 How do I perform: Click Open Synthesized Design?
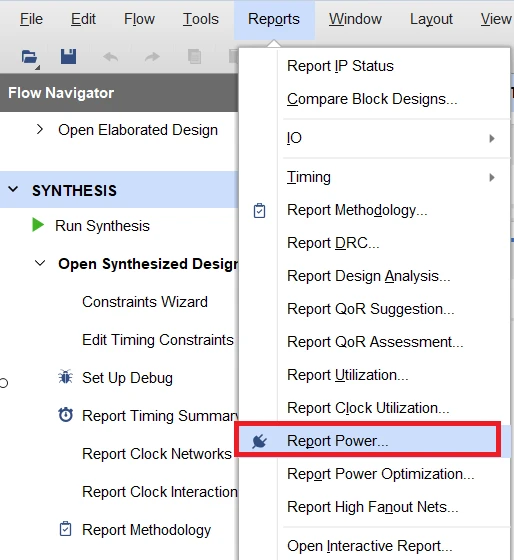click(148, 264)
